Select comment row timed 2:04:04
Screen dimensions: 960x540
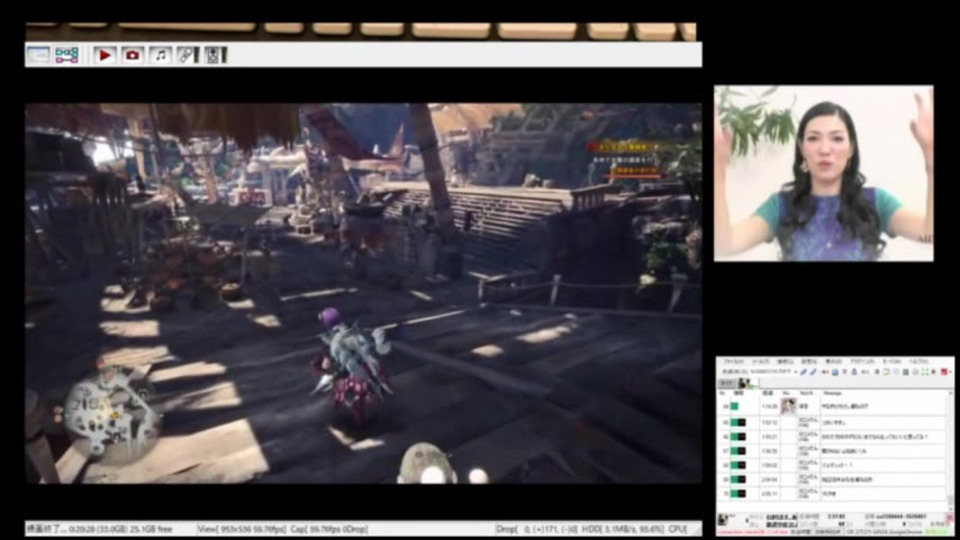833,479
